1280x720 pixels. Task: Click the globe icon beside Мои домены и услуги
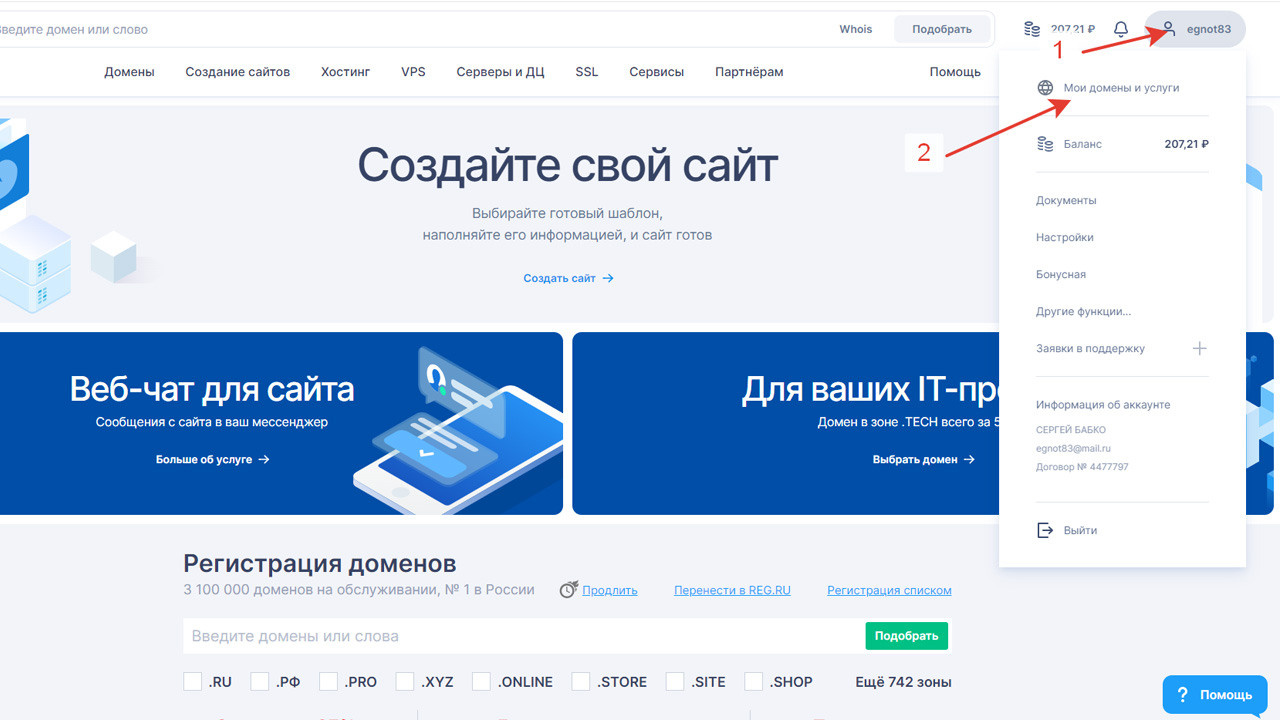click(1043, 88)
